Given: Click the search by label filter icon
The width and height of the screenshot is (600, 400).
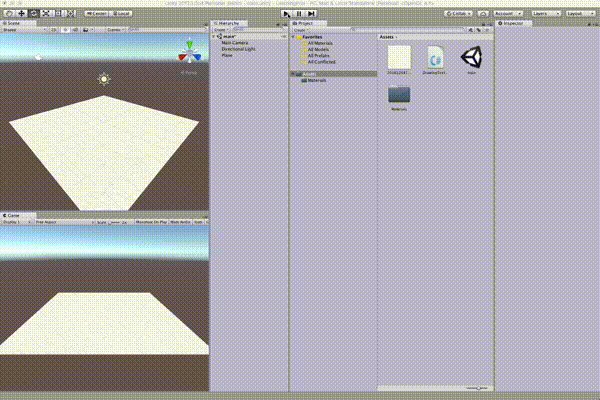Looking at the screenshot, I should [479, 29].
